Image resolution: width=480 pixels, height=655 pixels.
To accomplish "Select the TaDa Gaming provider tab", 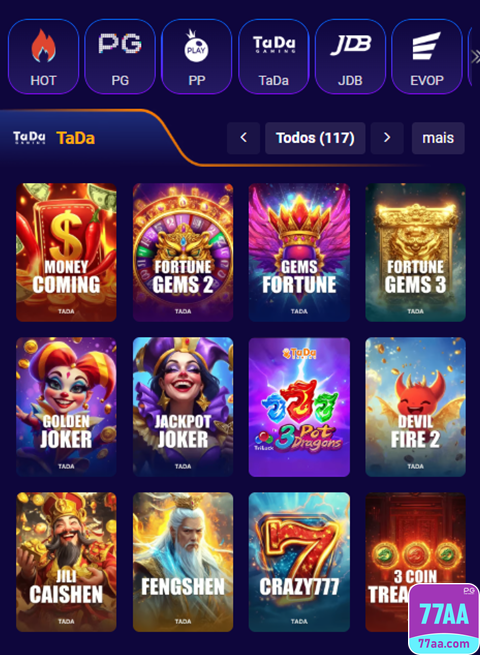I will point(274,56).
